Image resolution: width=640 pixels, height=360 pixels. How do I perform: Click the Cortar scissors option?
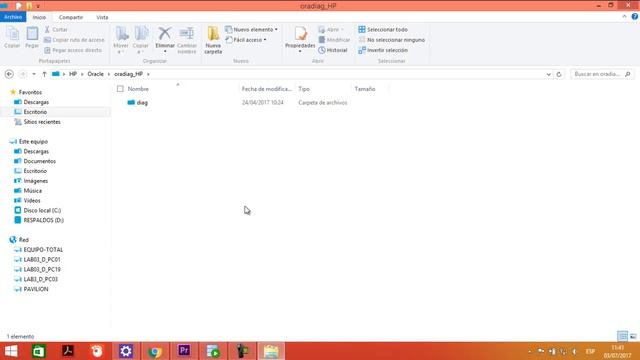[56, 30]
